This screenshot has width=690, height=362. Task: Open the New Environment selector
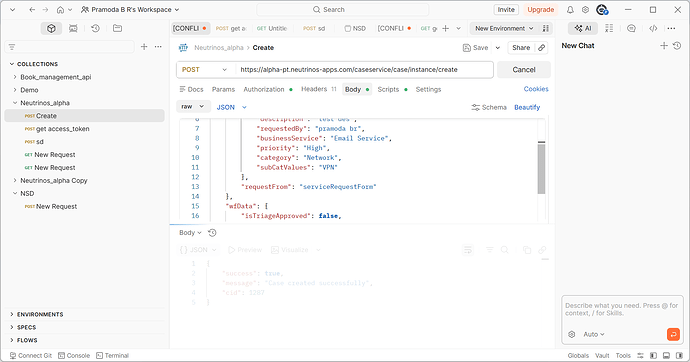504,29
